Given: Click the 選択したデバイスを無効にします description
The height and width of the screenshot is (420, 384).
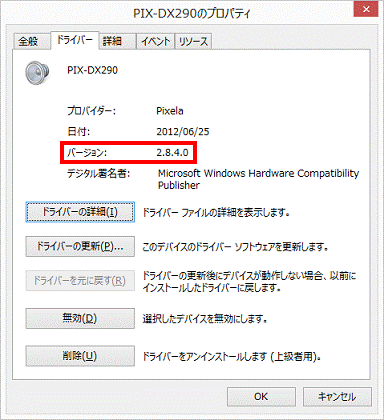Looking at the screenshot, I should tap(205, 319).
